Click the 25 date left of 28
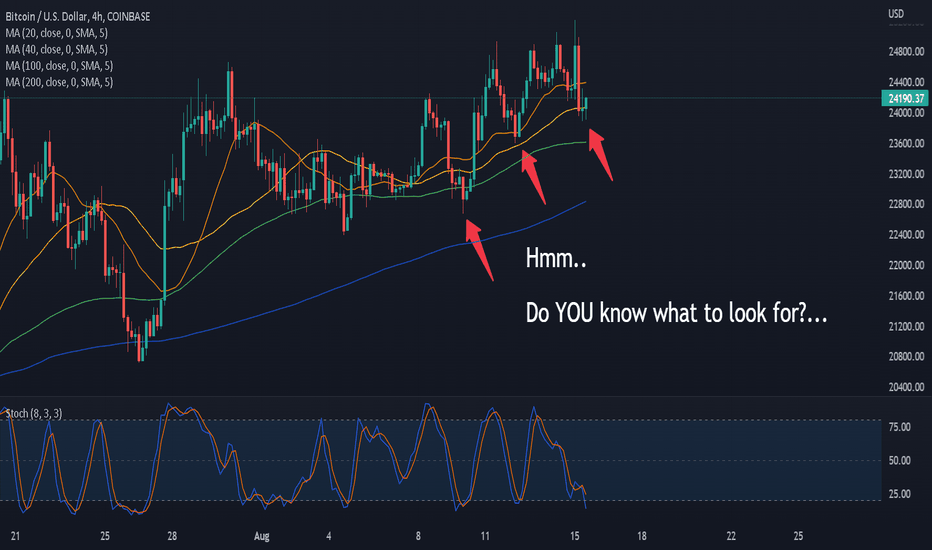Image resolution: width=932 pixels, height=550 pixels. (x=105, y=536)
